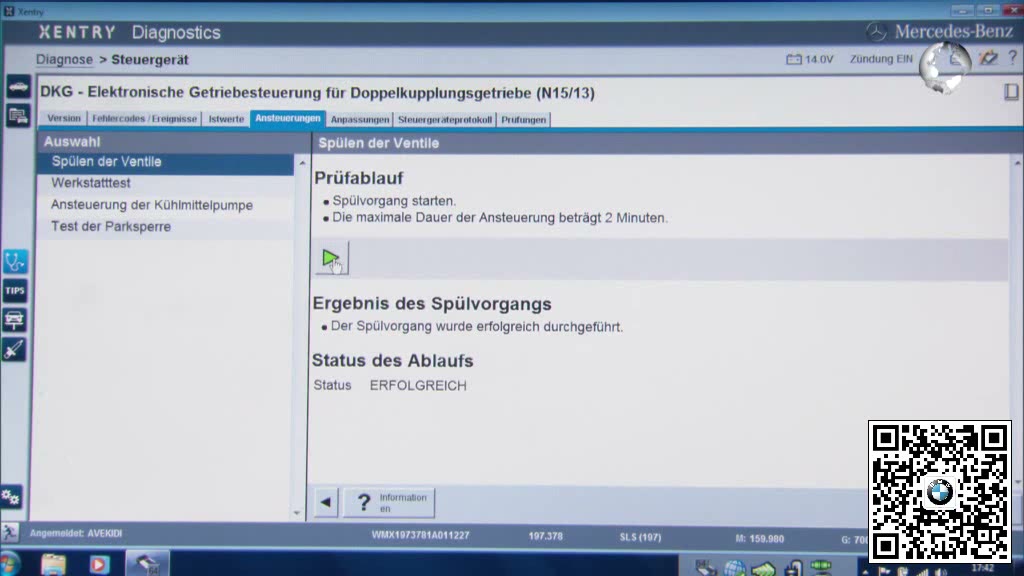1024x576 pixels.
Task: Click the back arrow button
Action: pyautogui.click(x=326, y=502)
